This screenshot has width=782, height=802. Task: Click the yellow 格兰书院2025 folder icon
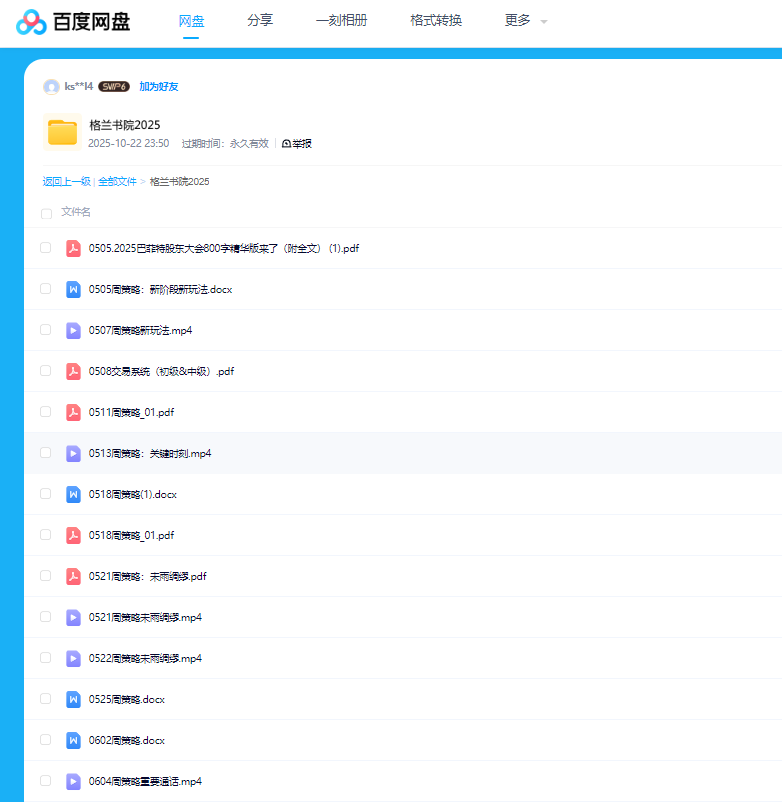(x=62, y=132)
